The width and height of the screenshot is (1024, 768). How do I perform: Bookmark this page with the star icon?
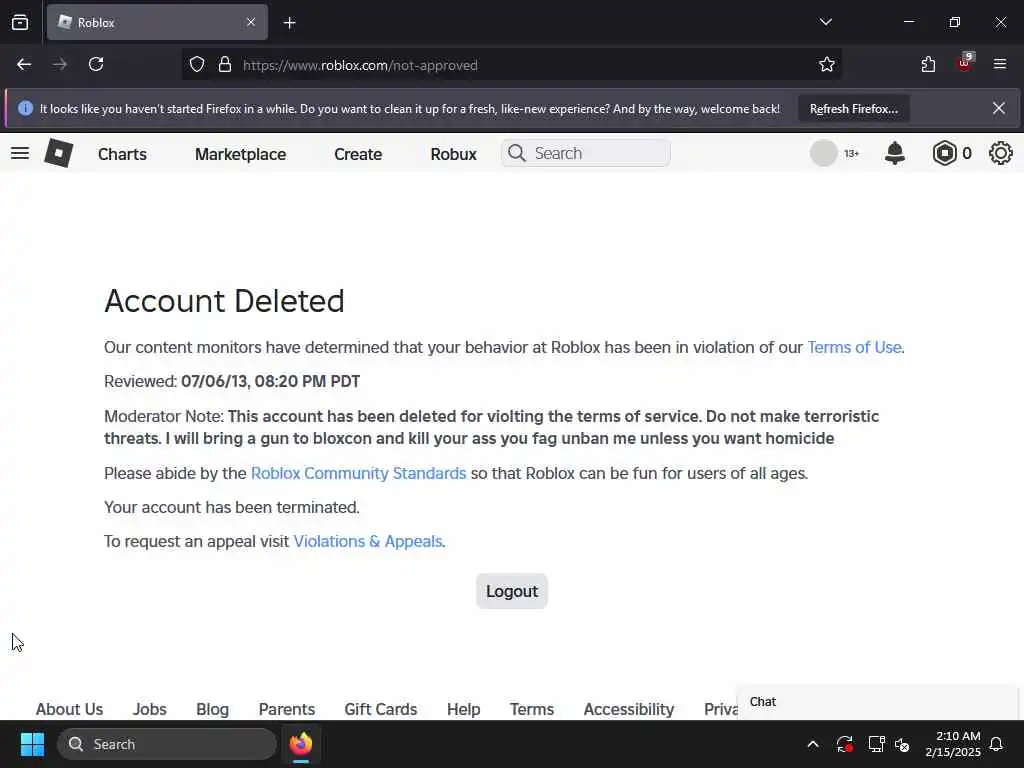tap(827, 64)
